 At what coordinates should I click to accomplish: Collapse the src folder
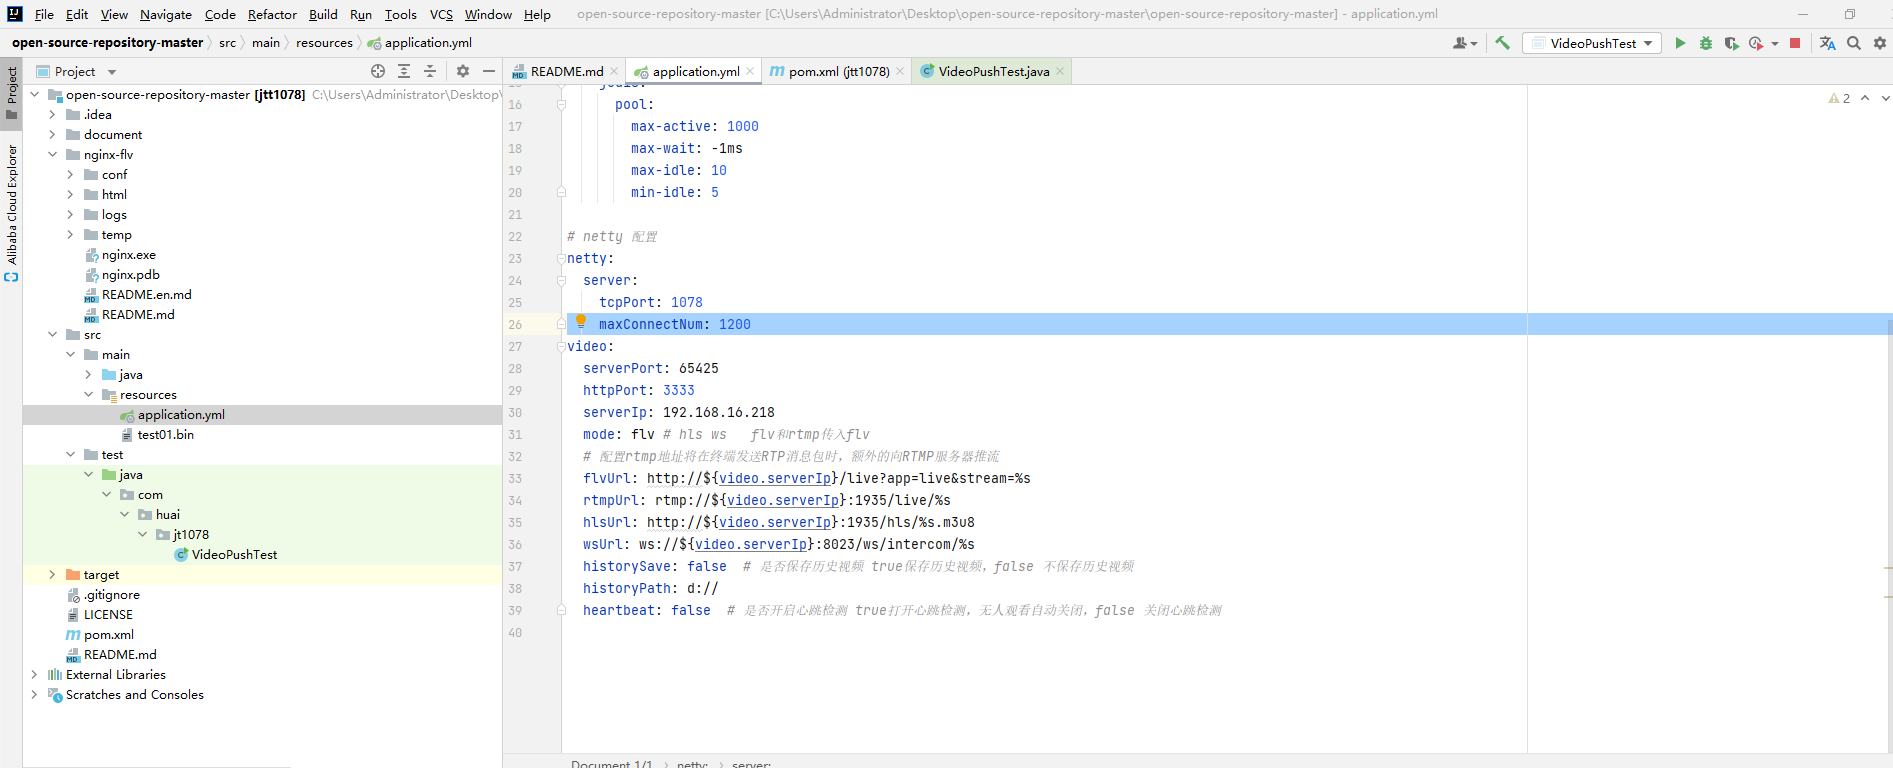(52, 335)
